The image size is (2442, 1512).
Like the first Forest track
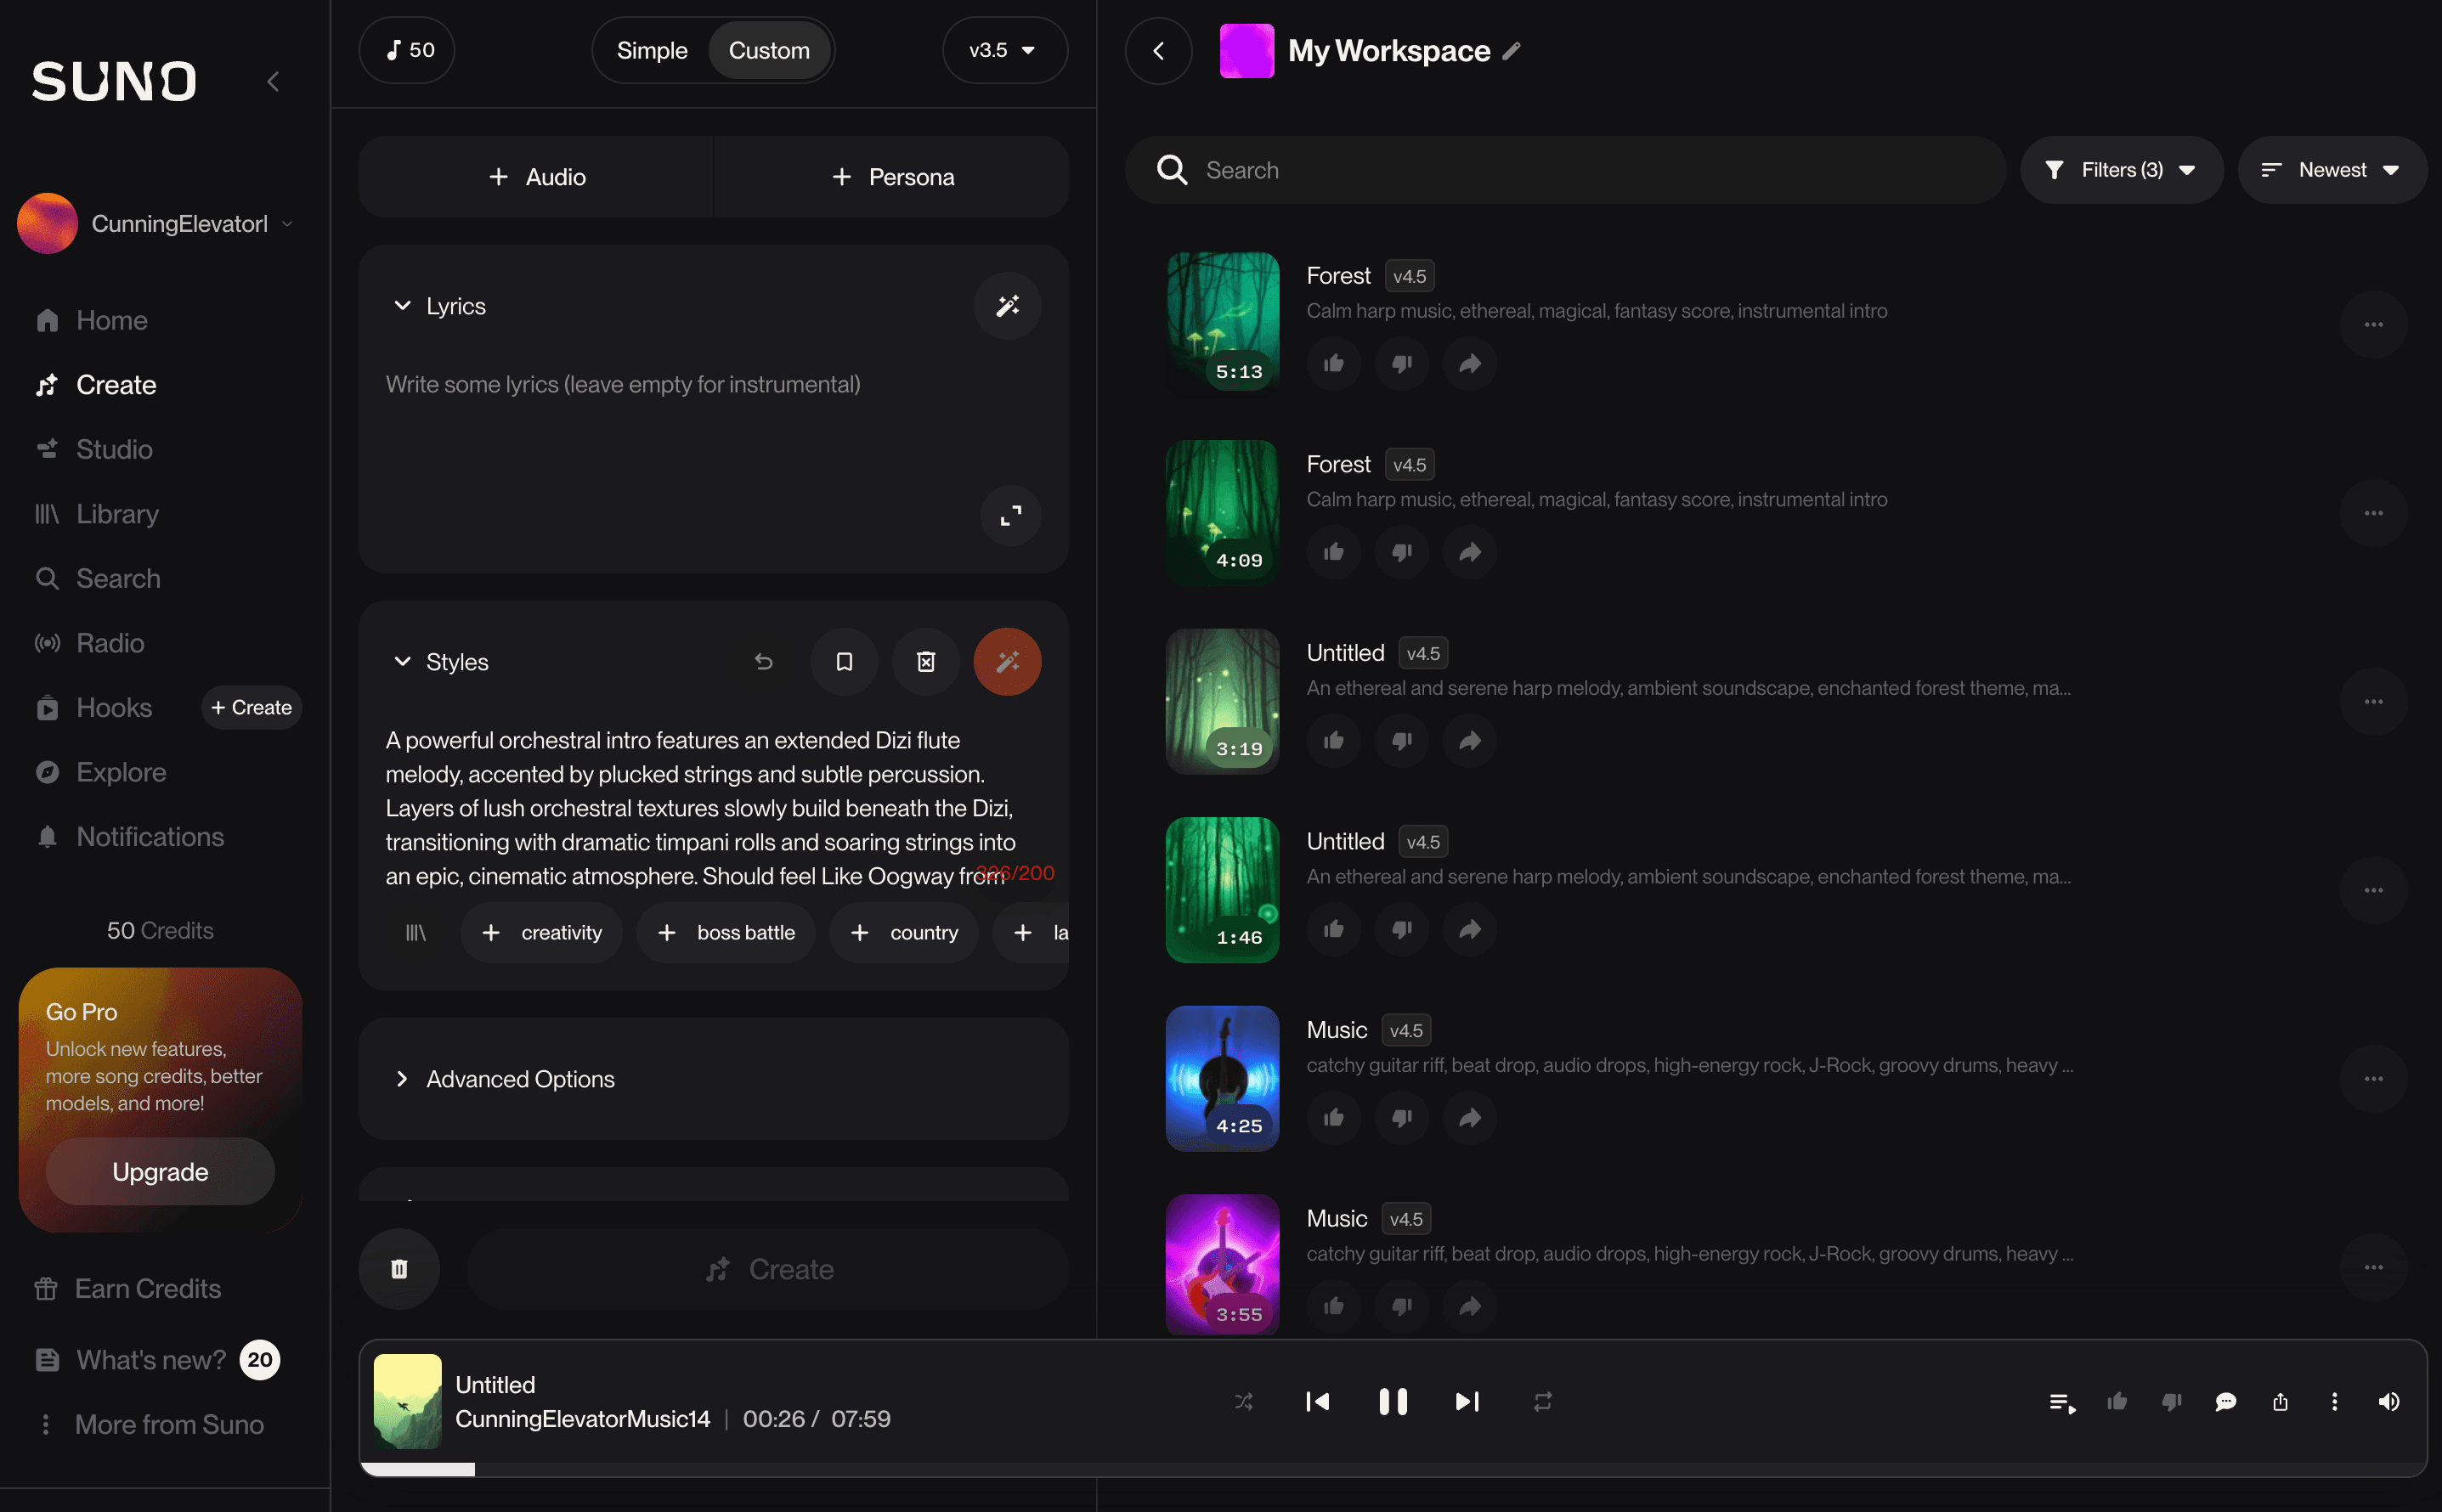pos(1333,364)
